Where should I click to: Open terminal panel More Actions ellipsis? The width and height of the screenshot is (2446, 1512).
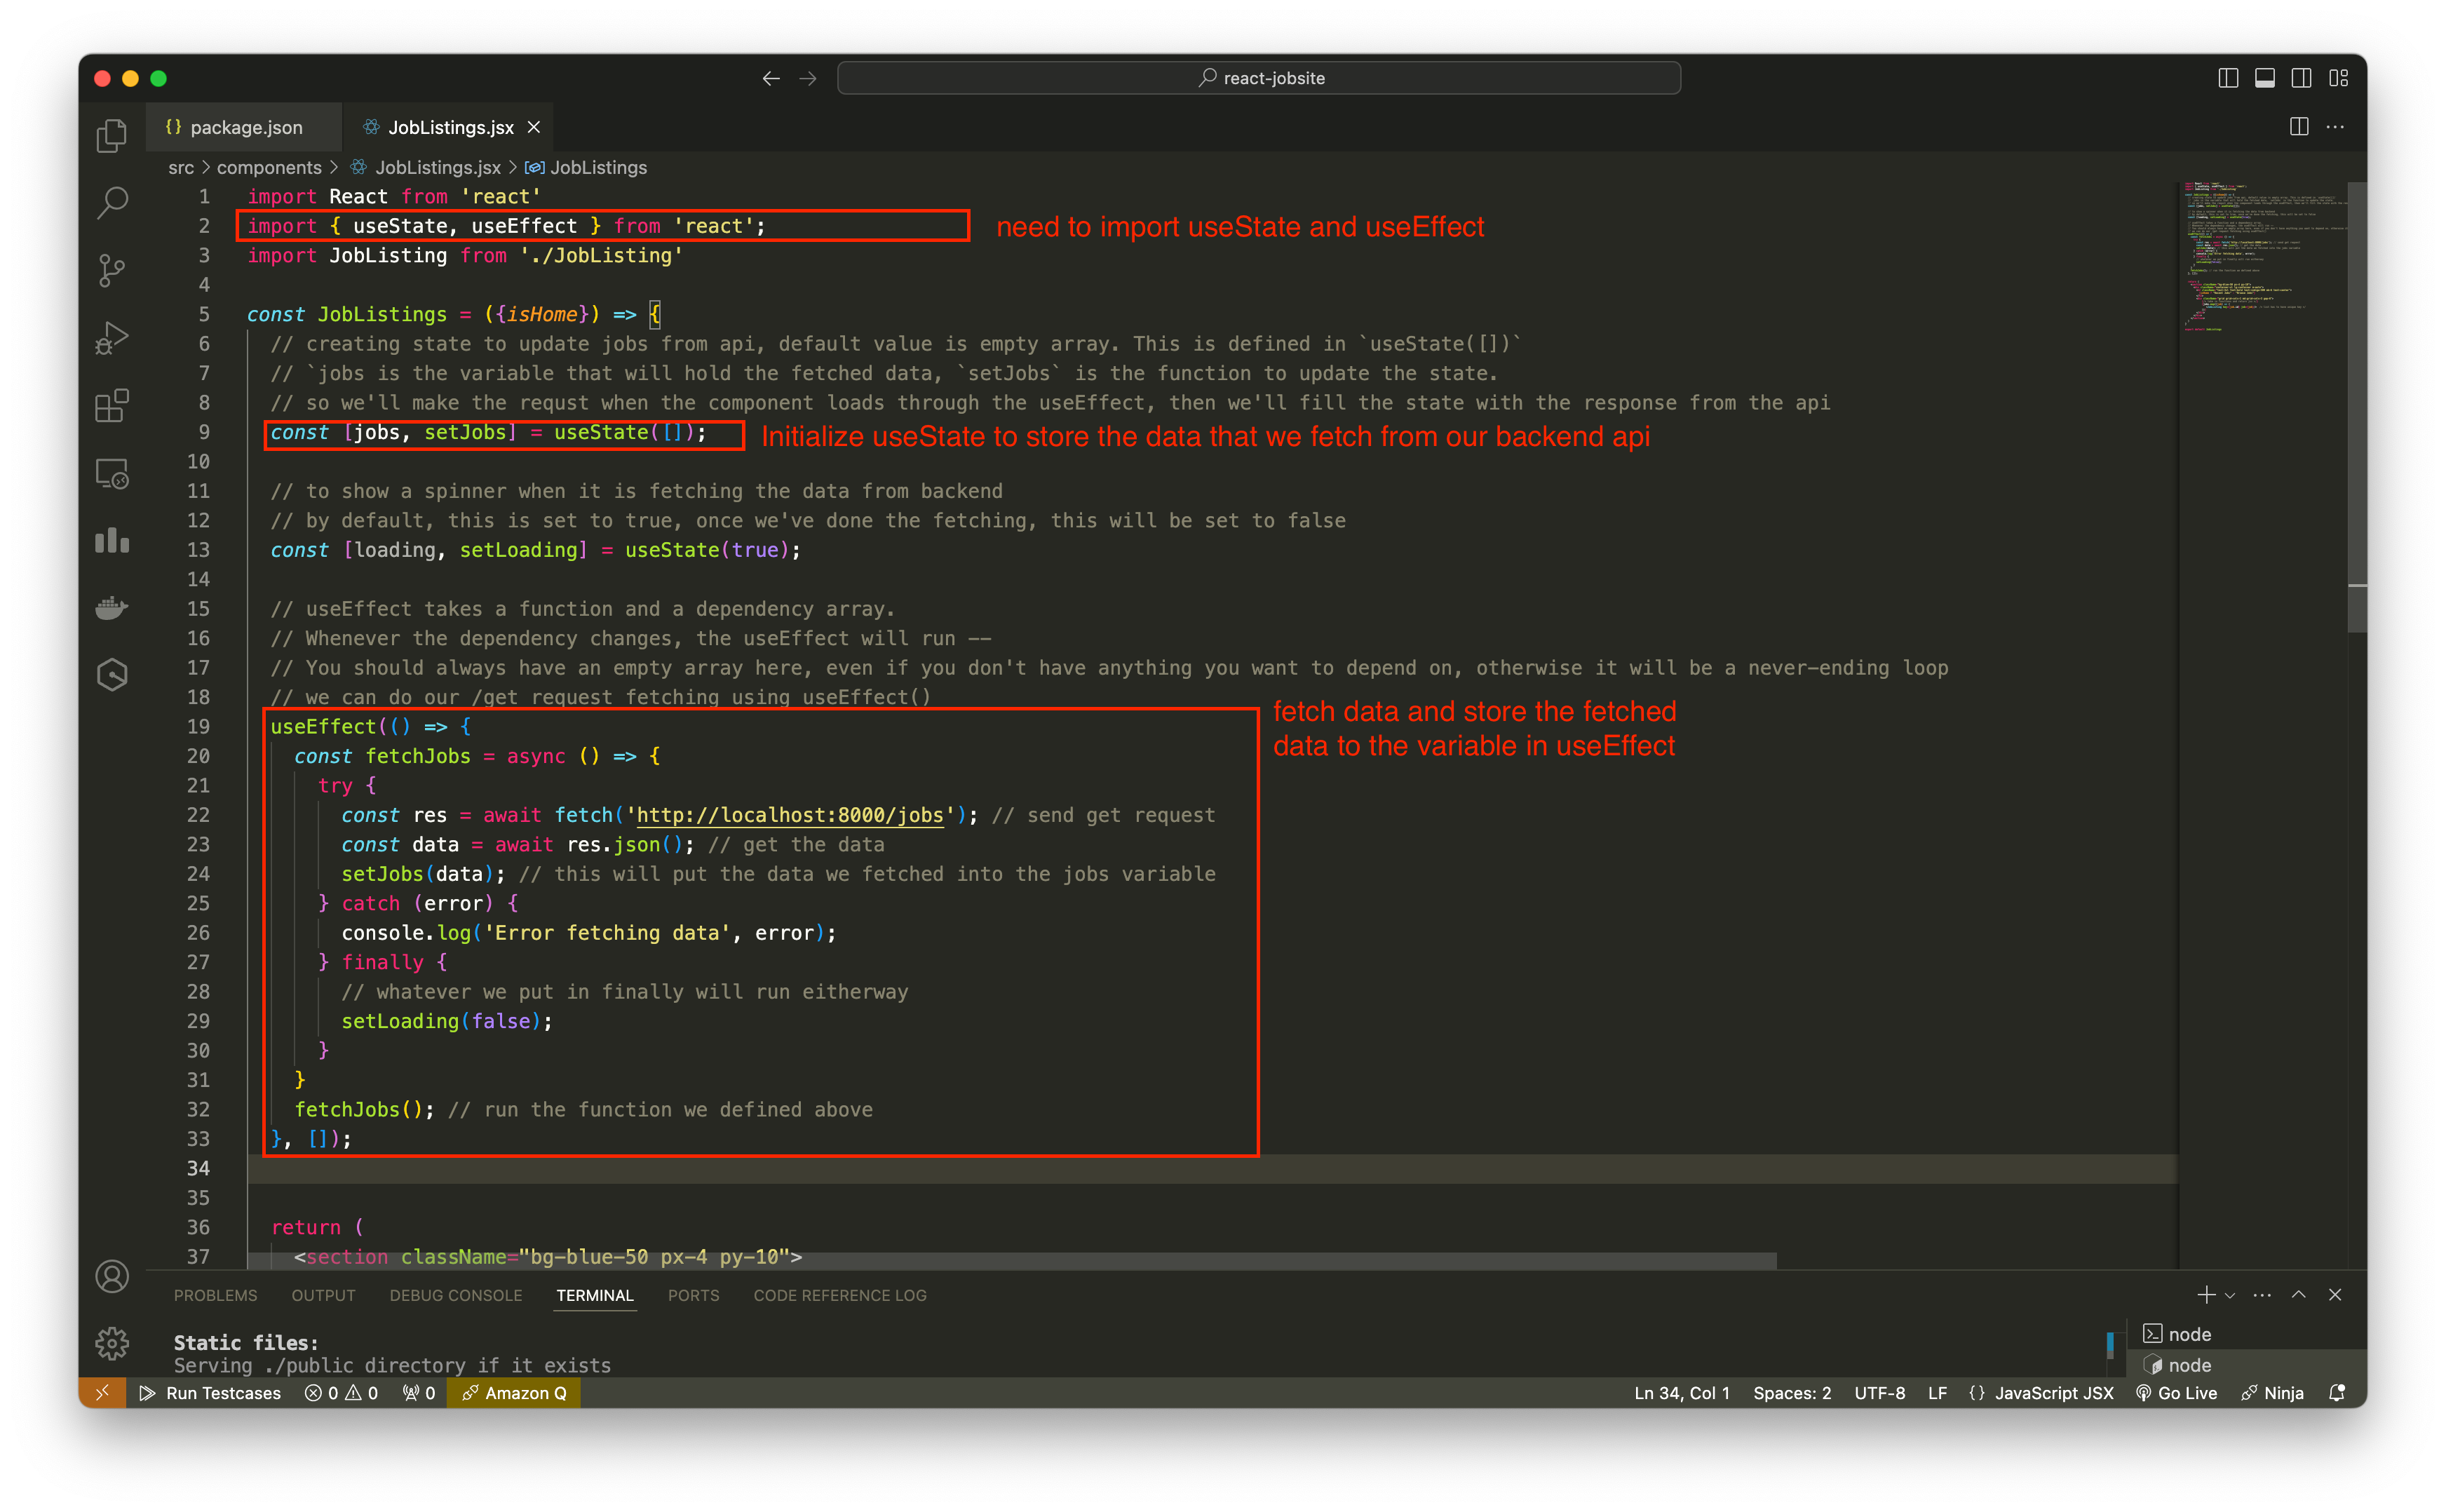[2262, 1295]
